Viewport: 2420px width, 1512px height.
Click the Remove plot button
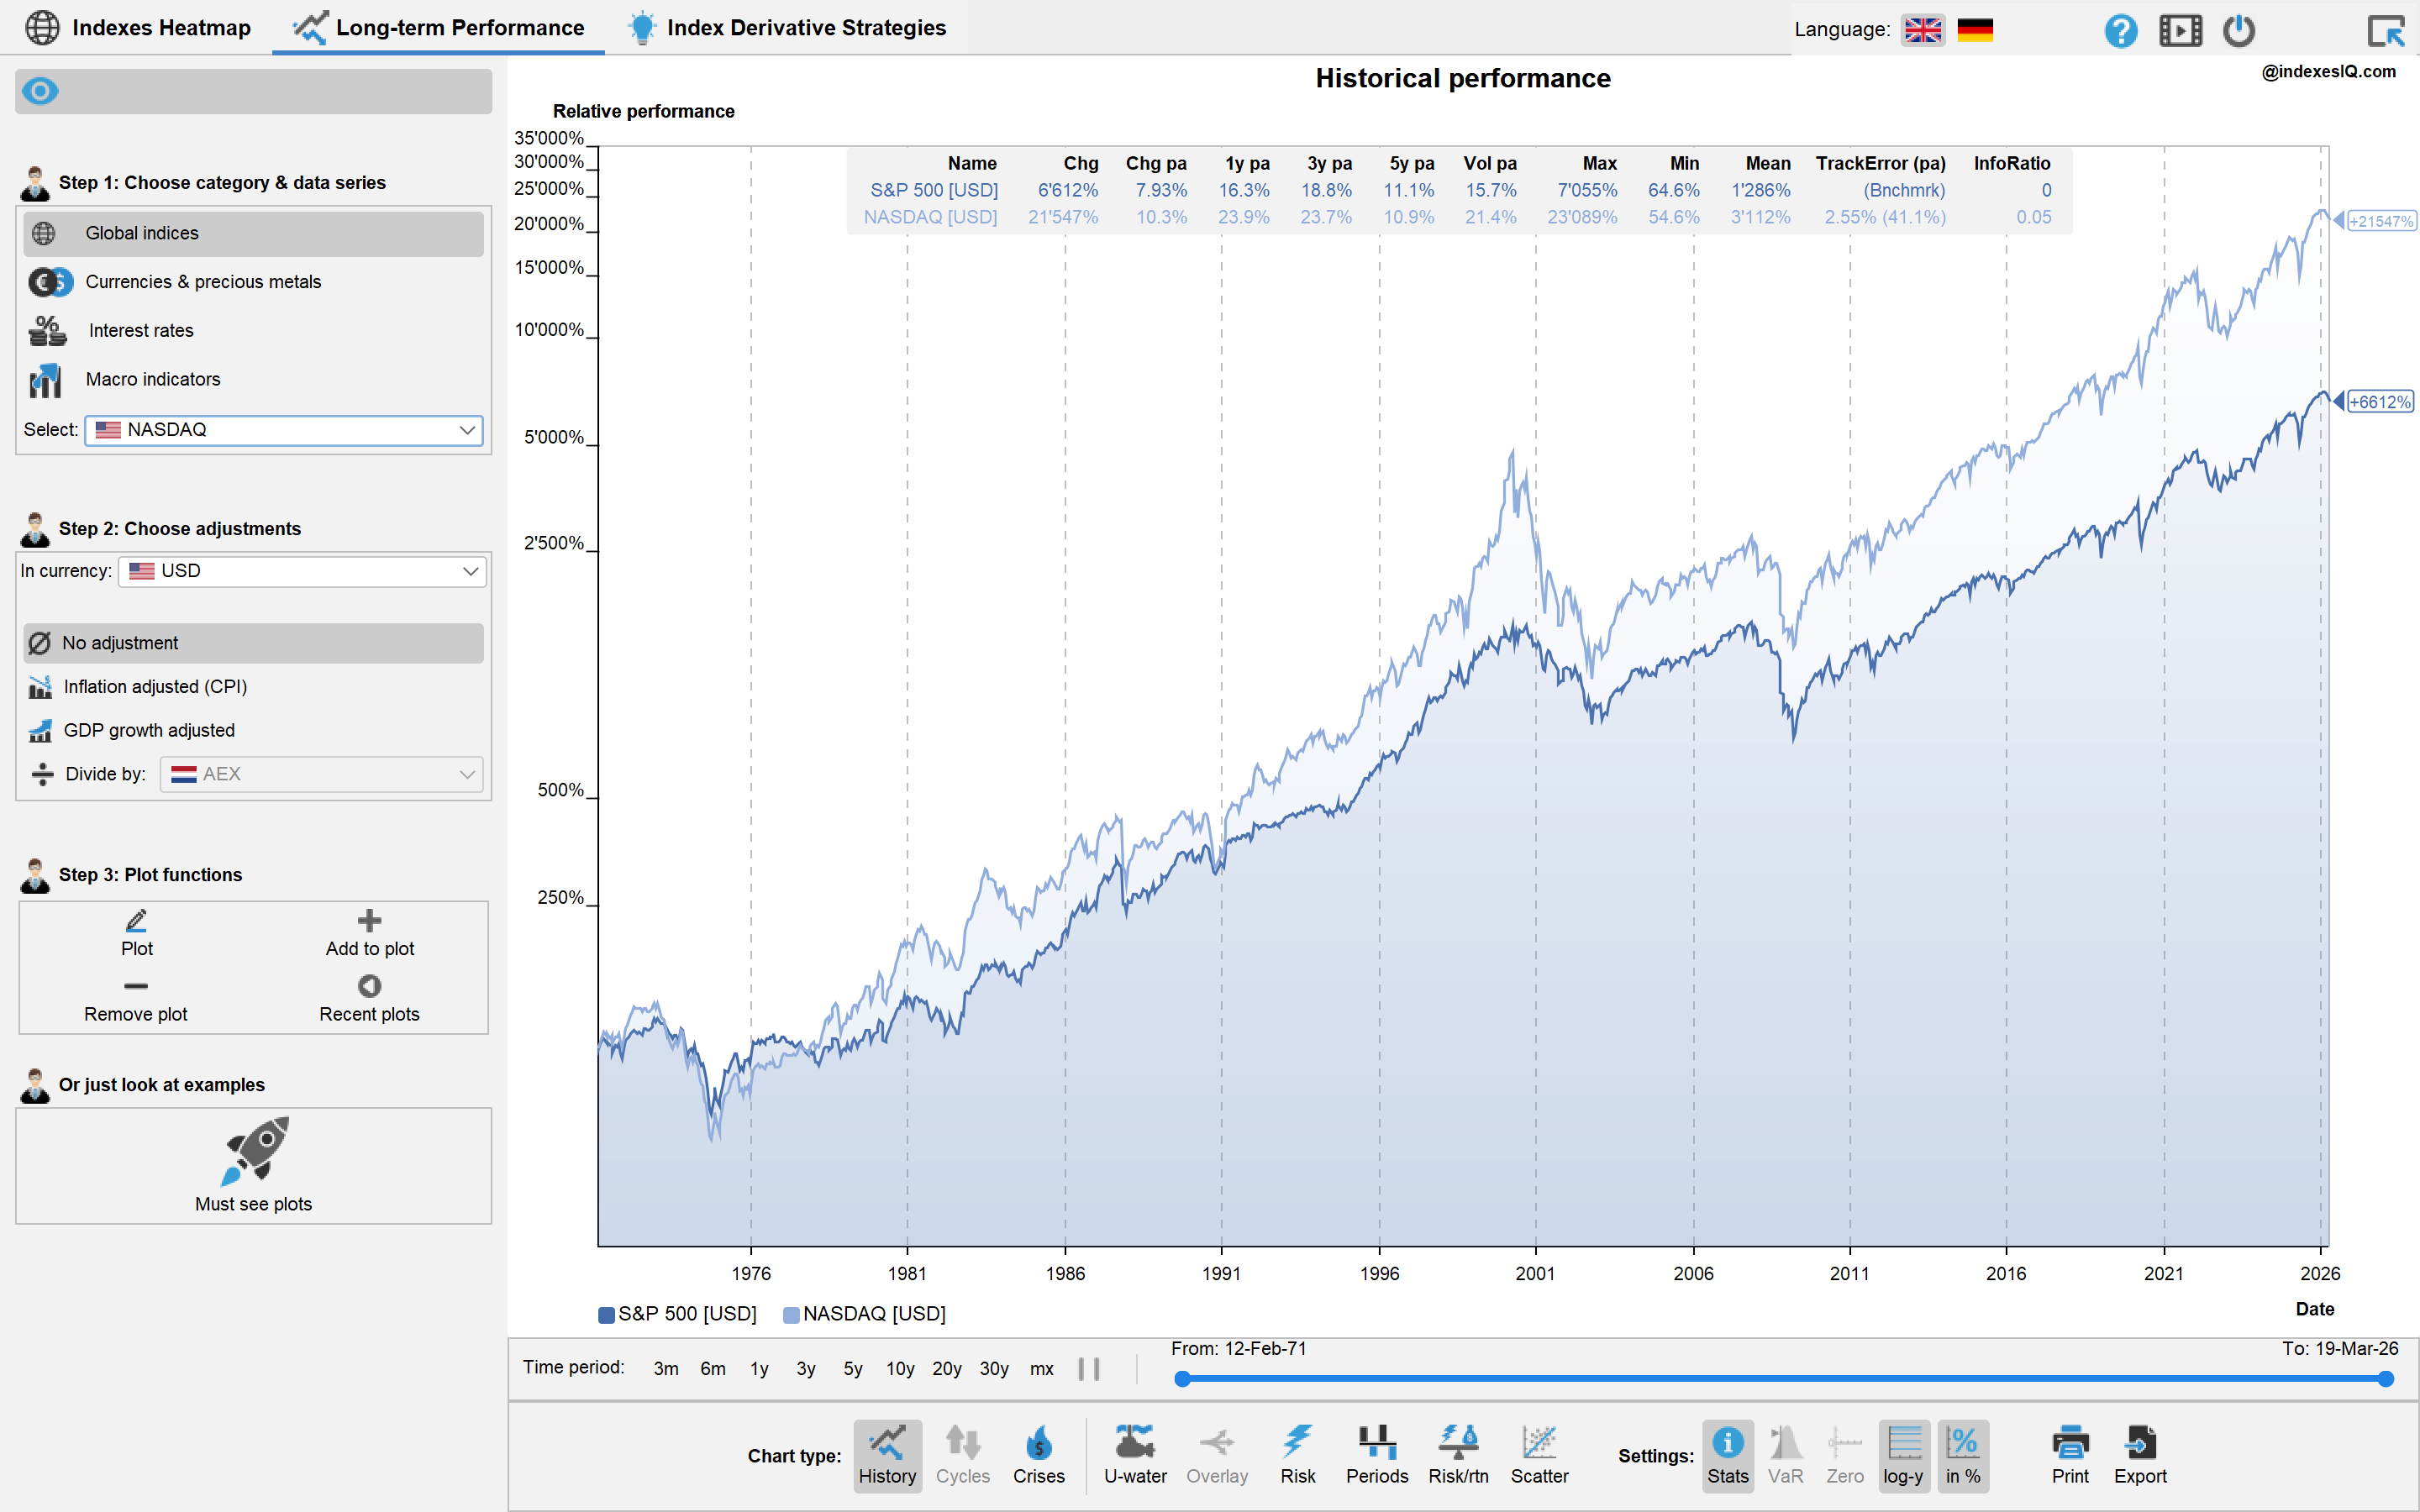click(136, 1000)
